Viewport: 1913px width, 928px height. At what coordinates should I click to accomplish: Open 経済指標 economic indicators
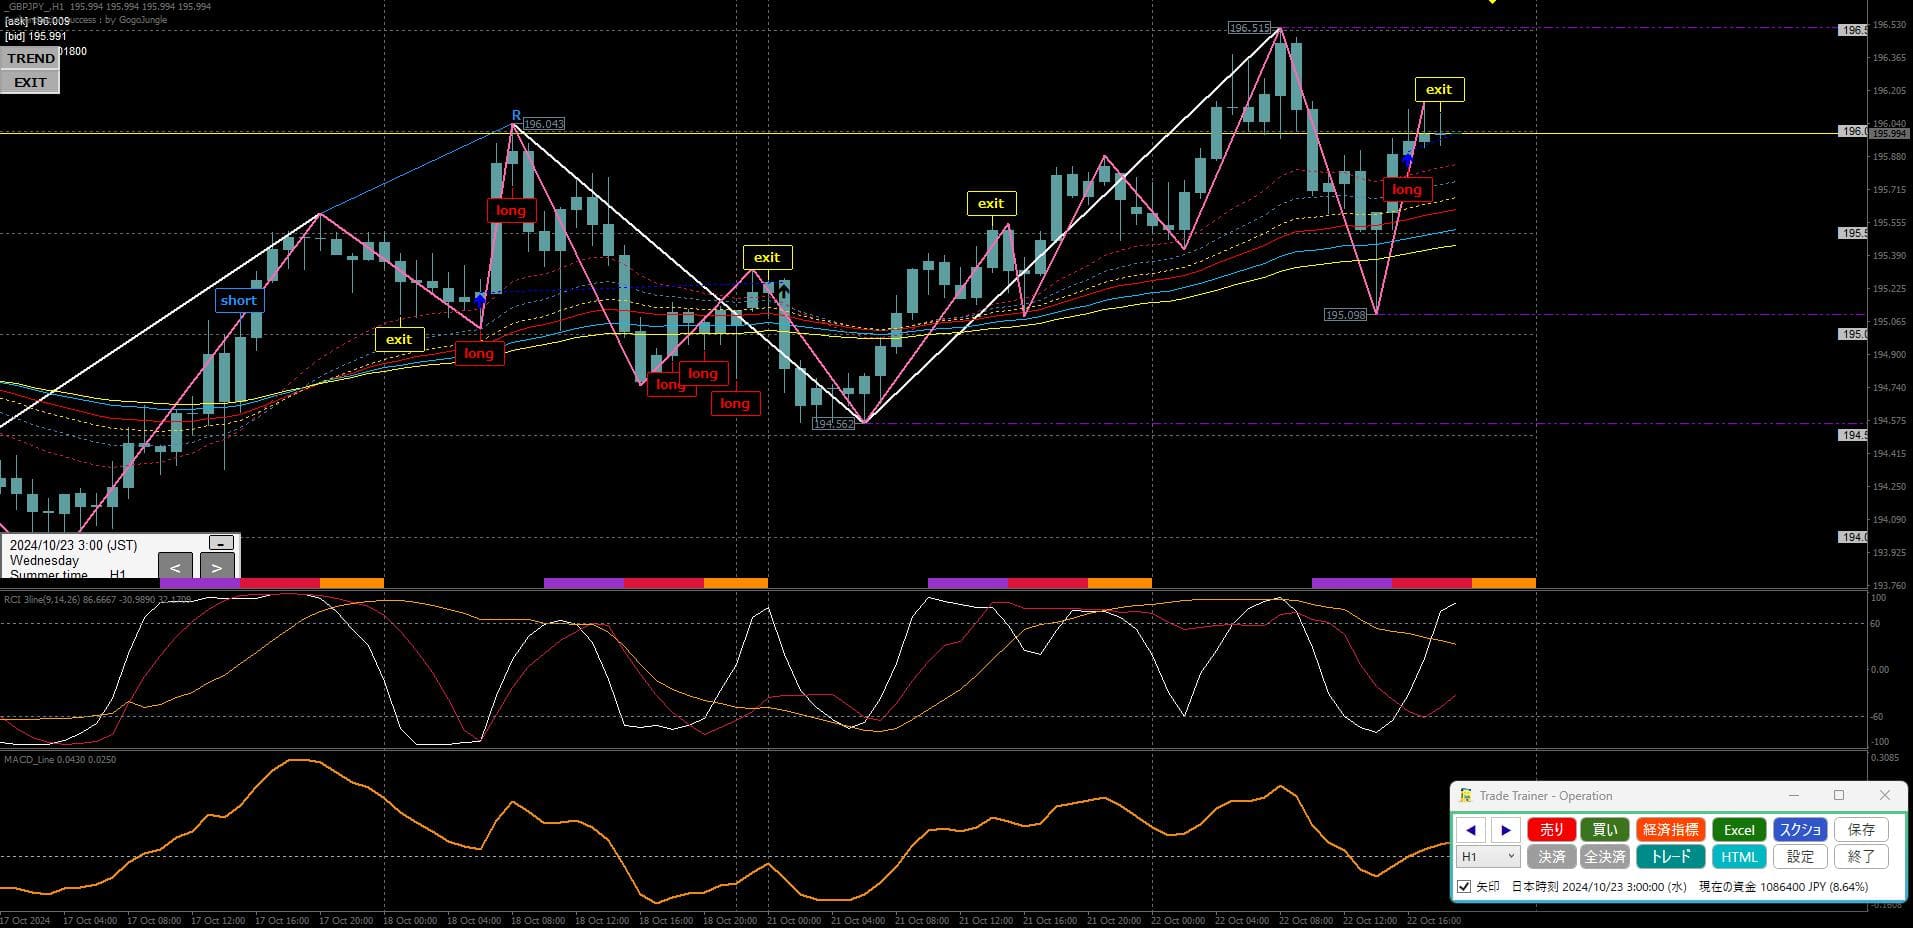(1671, 830)
